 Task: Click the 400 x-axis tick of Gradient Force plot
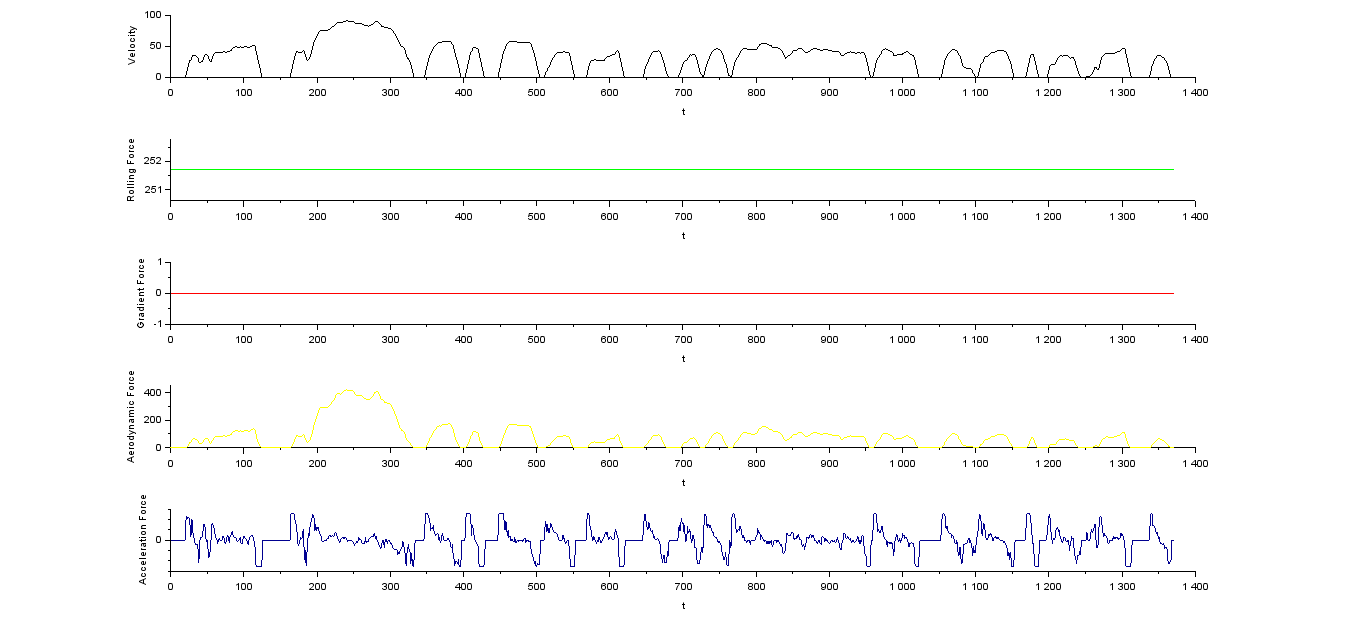pos(463,339)
